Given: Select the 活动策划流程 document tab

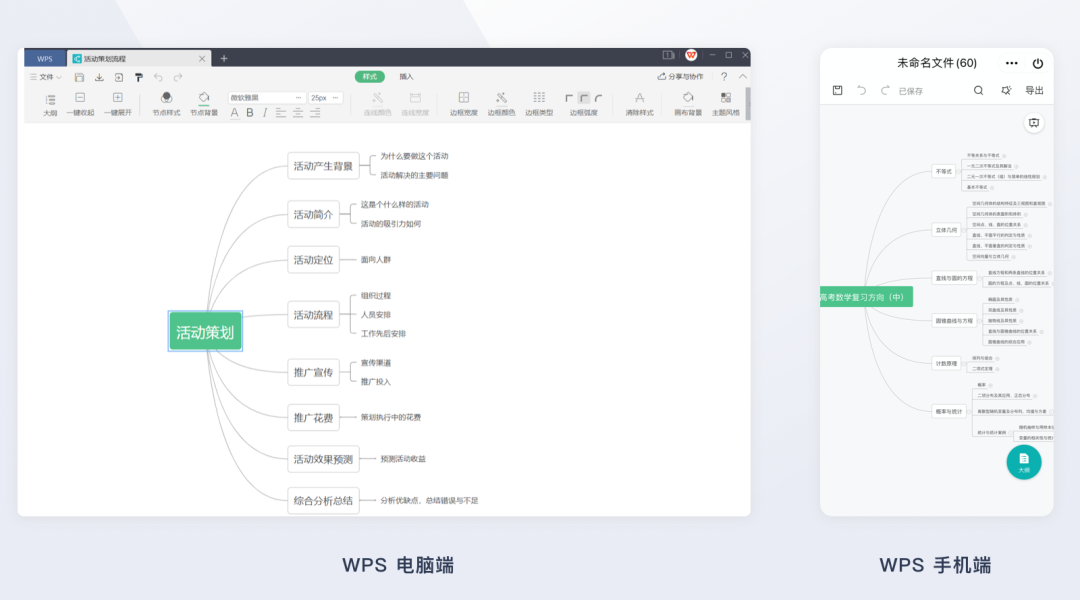Looking at the screenshot, I should tap(134, 59).
